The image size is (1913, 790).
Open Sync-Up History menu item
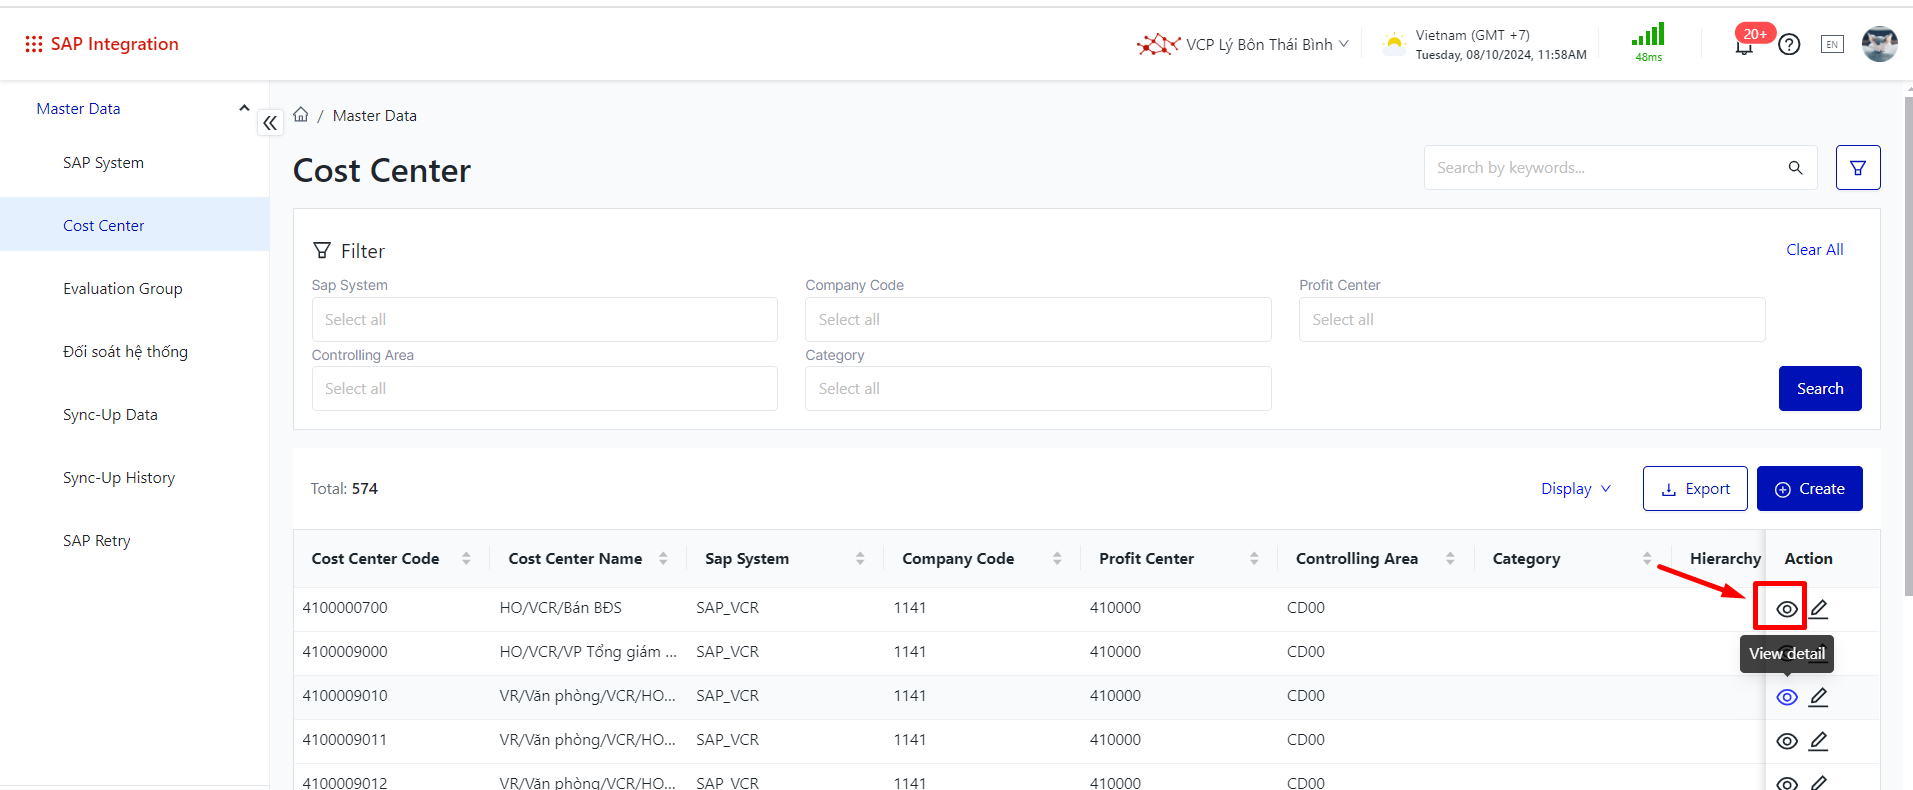tap(119, 478)
